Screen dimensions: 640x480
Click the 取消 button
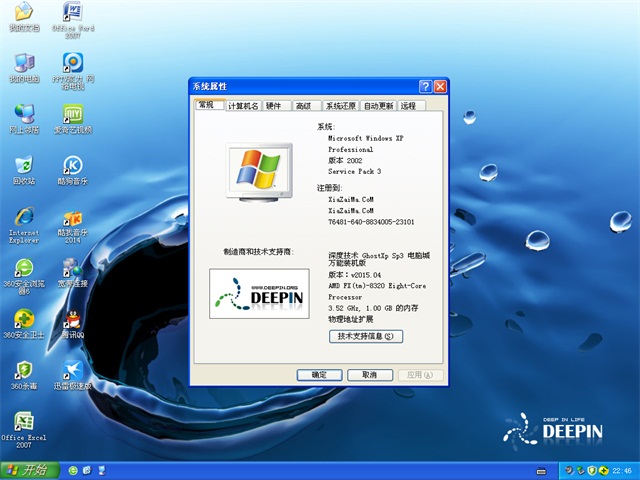pyautogui.click(x=369, y=374)
